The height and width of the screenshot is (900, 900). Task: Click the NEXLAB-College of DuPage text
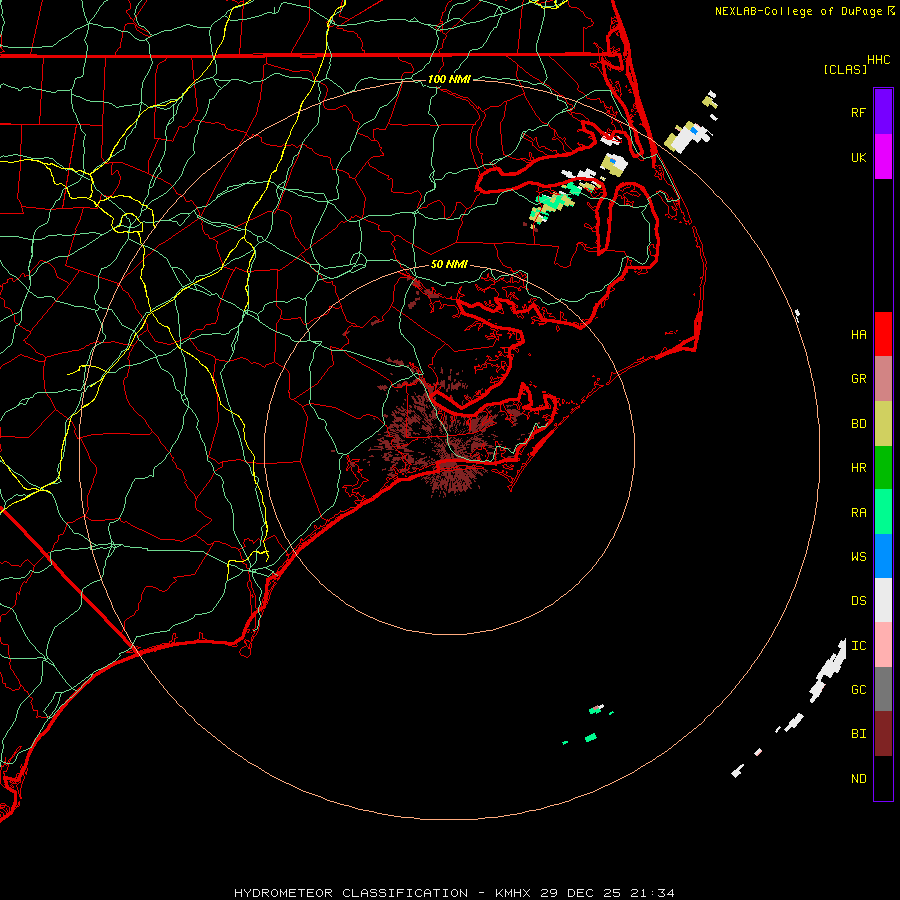(798, 11)
